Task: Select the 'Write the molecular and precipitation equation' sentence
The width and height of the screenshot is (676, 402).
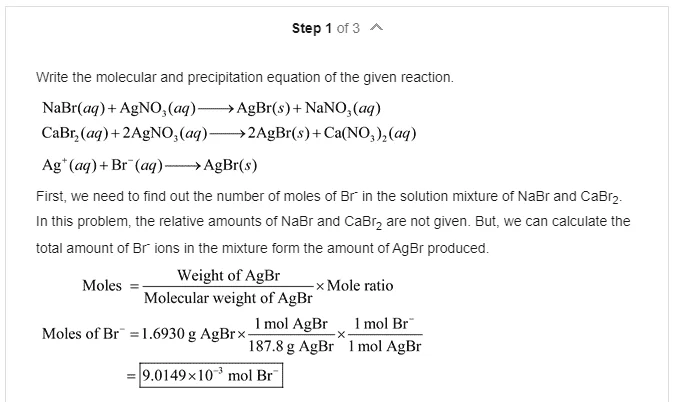Action: [244, 78]
